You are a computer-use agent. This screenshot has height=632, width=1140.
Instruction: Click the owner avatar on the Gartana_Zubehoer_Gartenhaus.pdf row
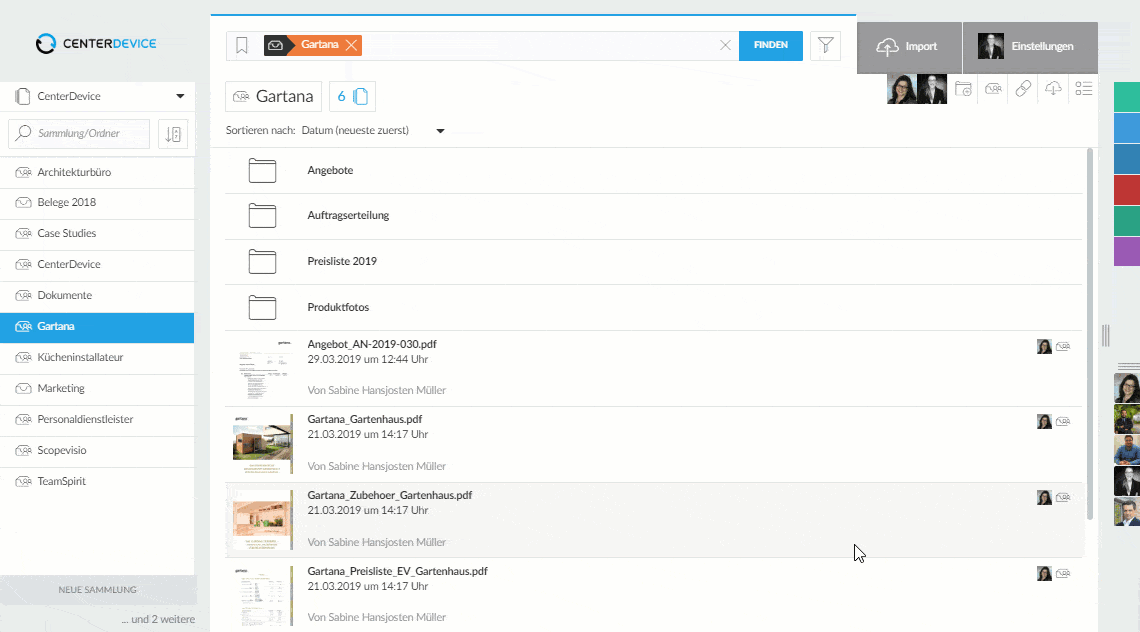coord(1044,497)
